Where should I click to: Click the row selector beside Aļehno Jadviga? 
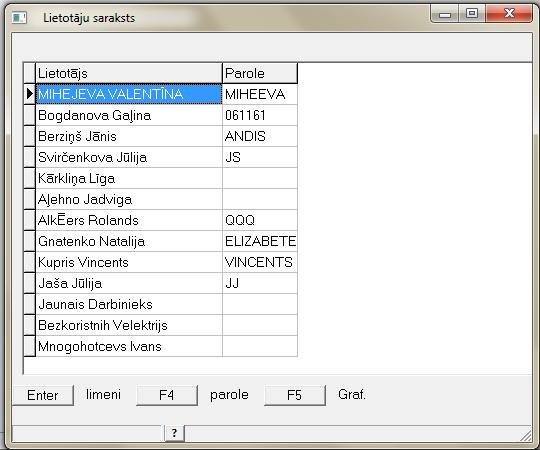(x=30, y=199)
